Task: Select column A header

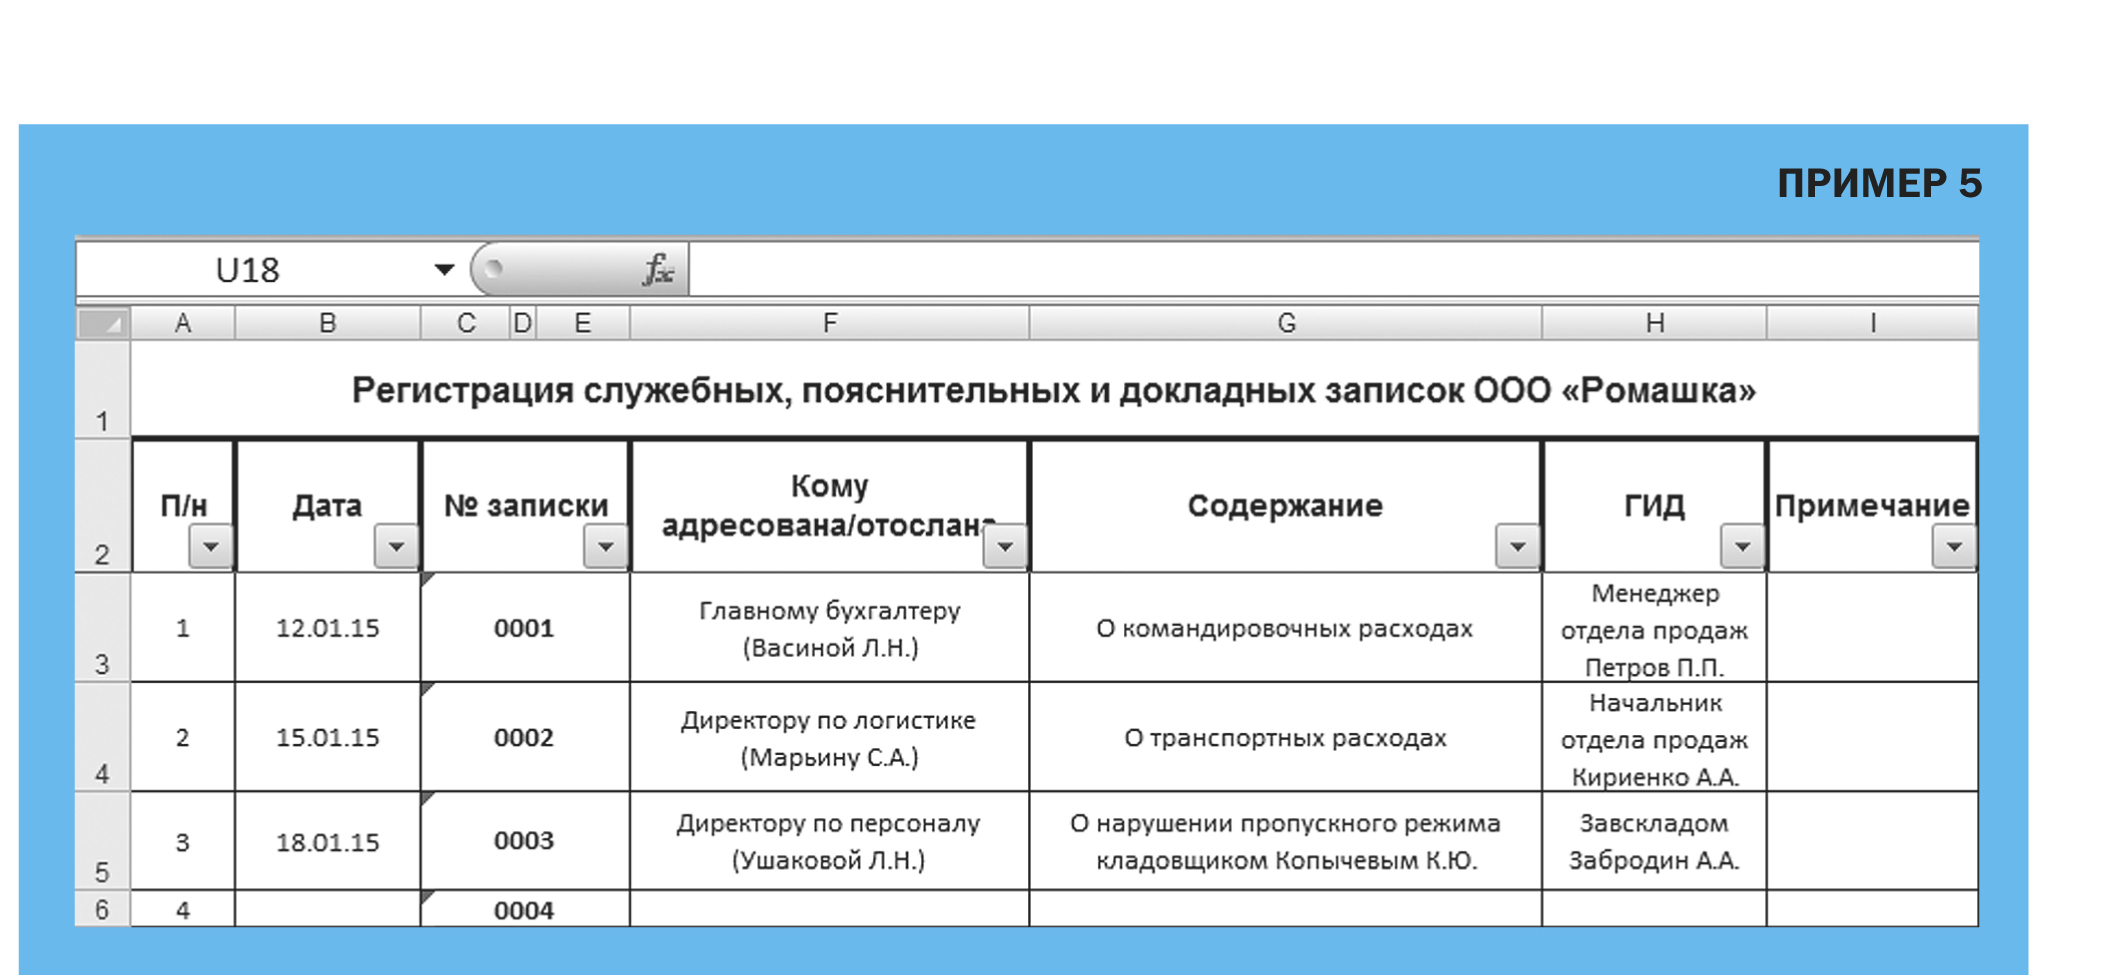Action: click(183, 323)
